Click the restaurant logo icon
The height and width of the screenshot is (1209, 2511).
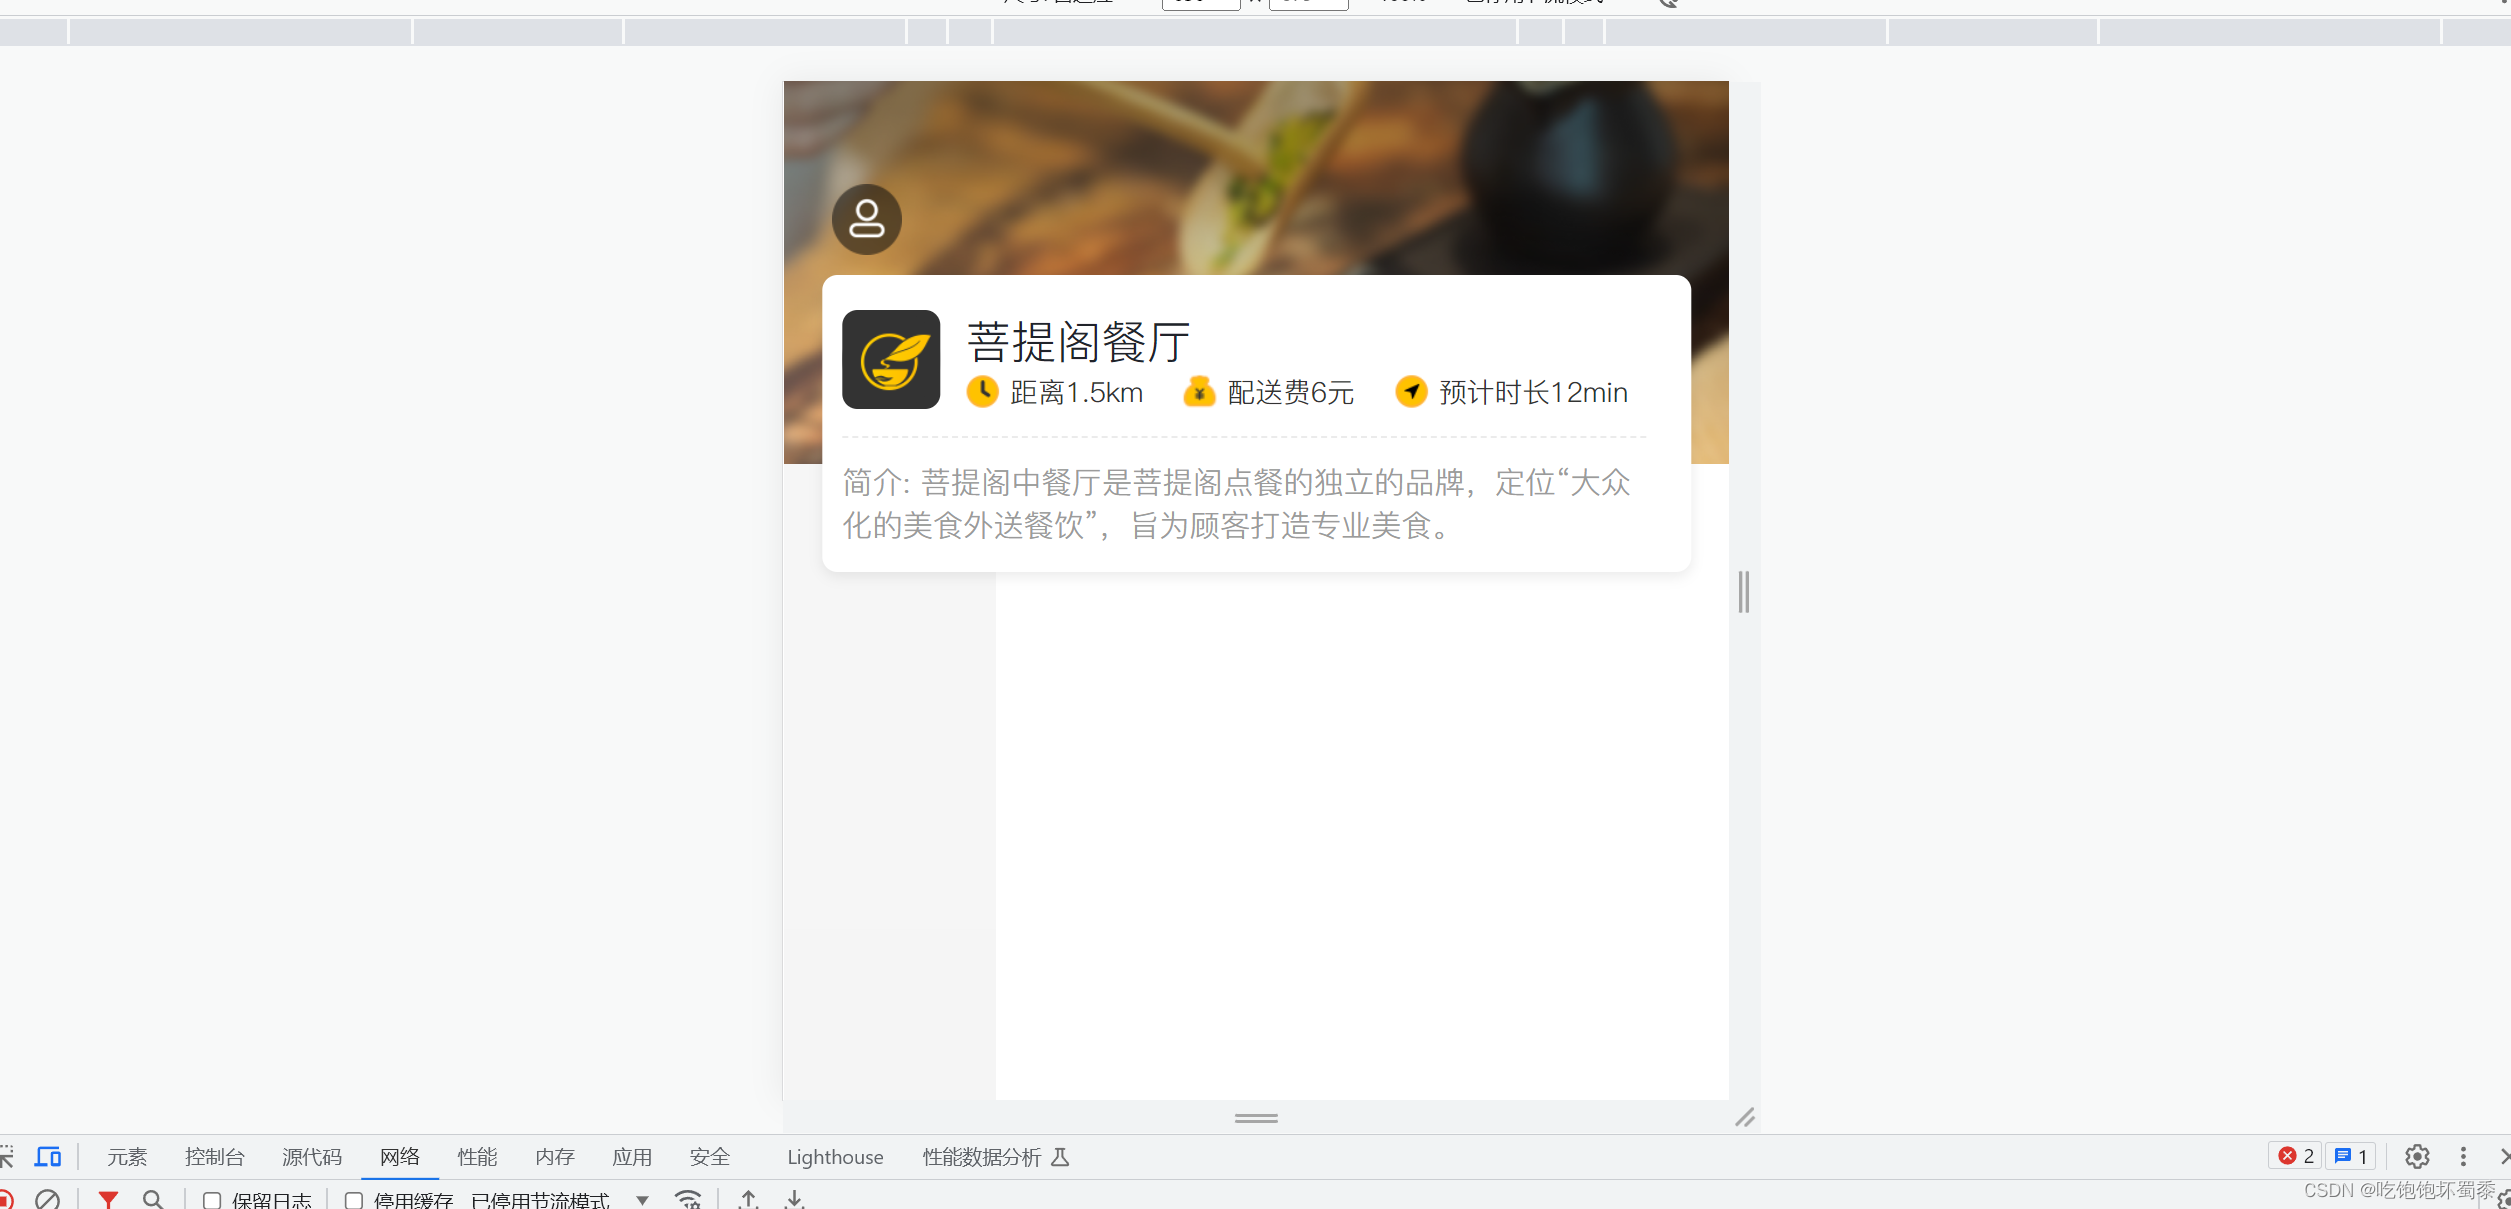pos(892,357)
